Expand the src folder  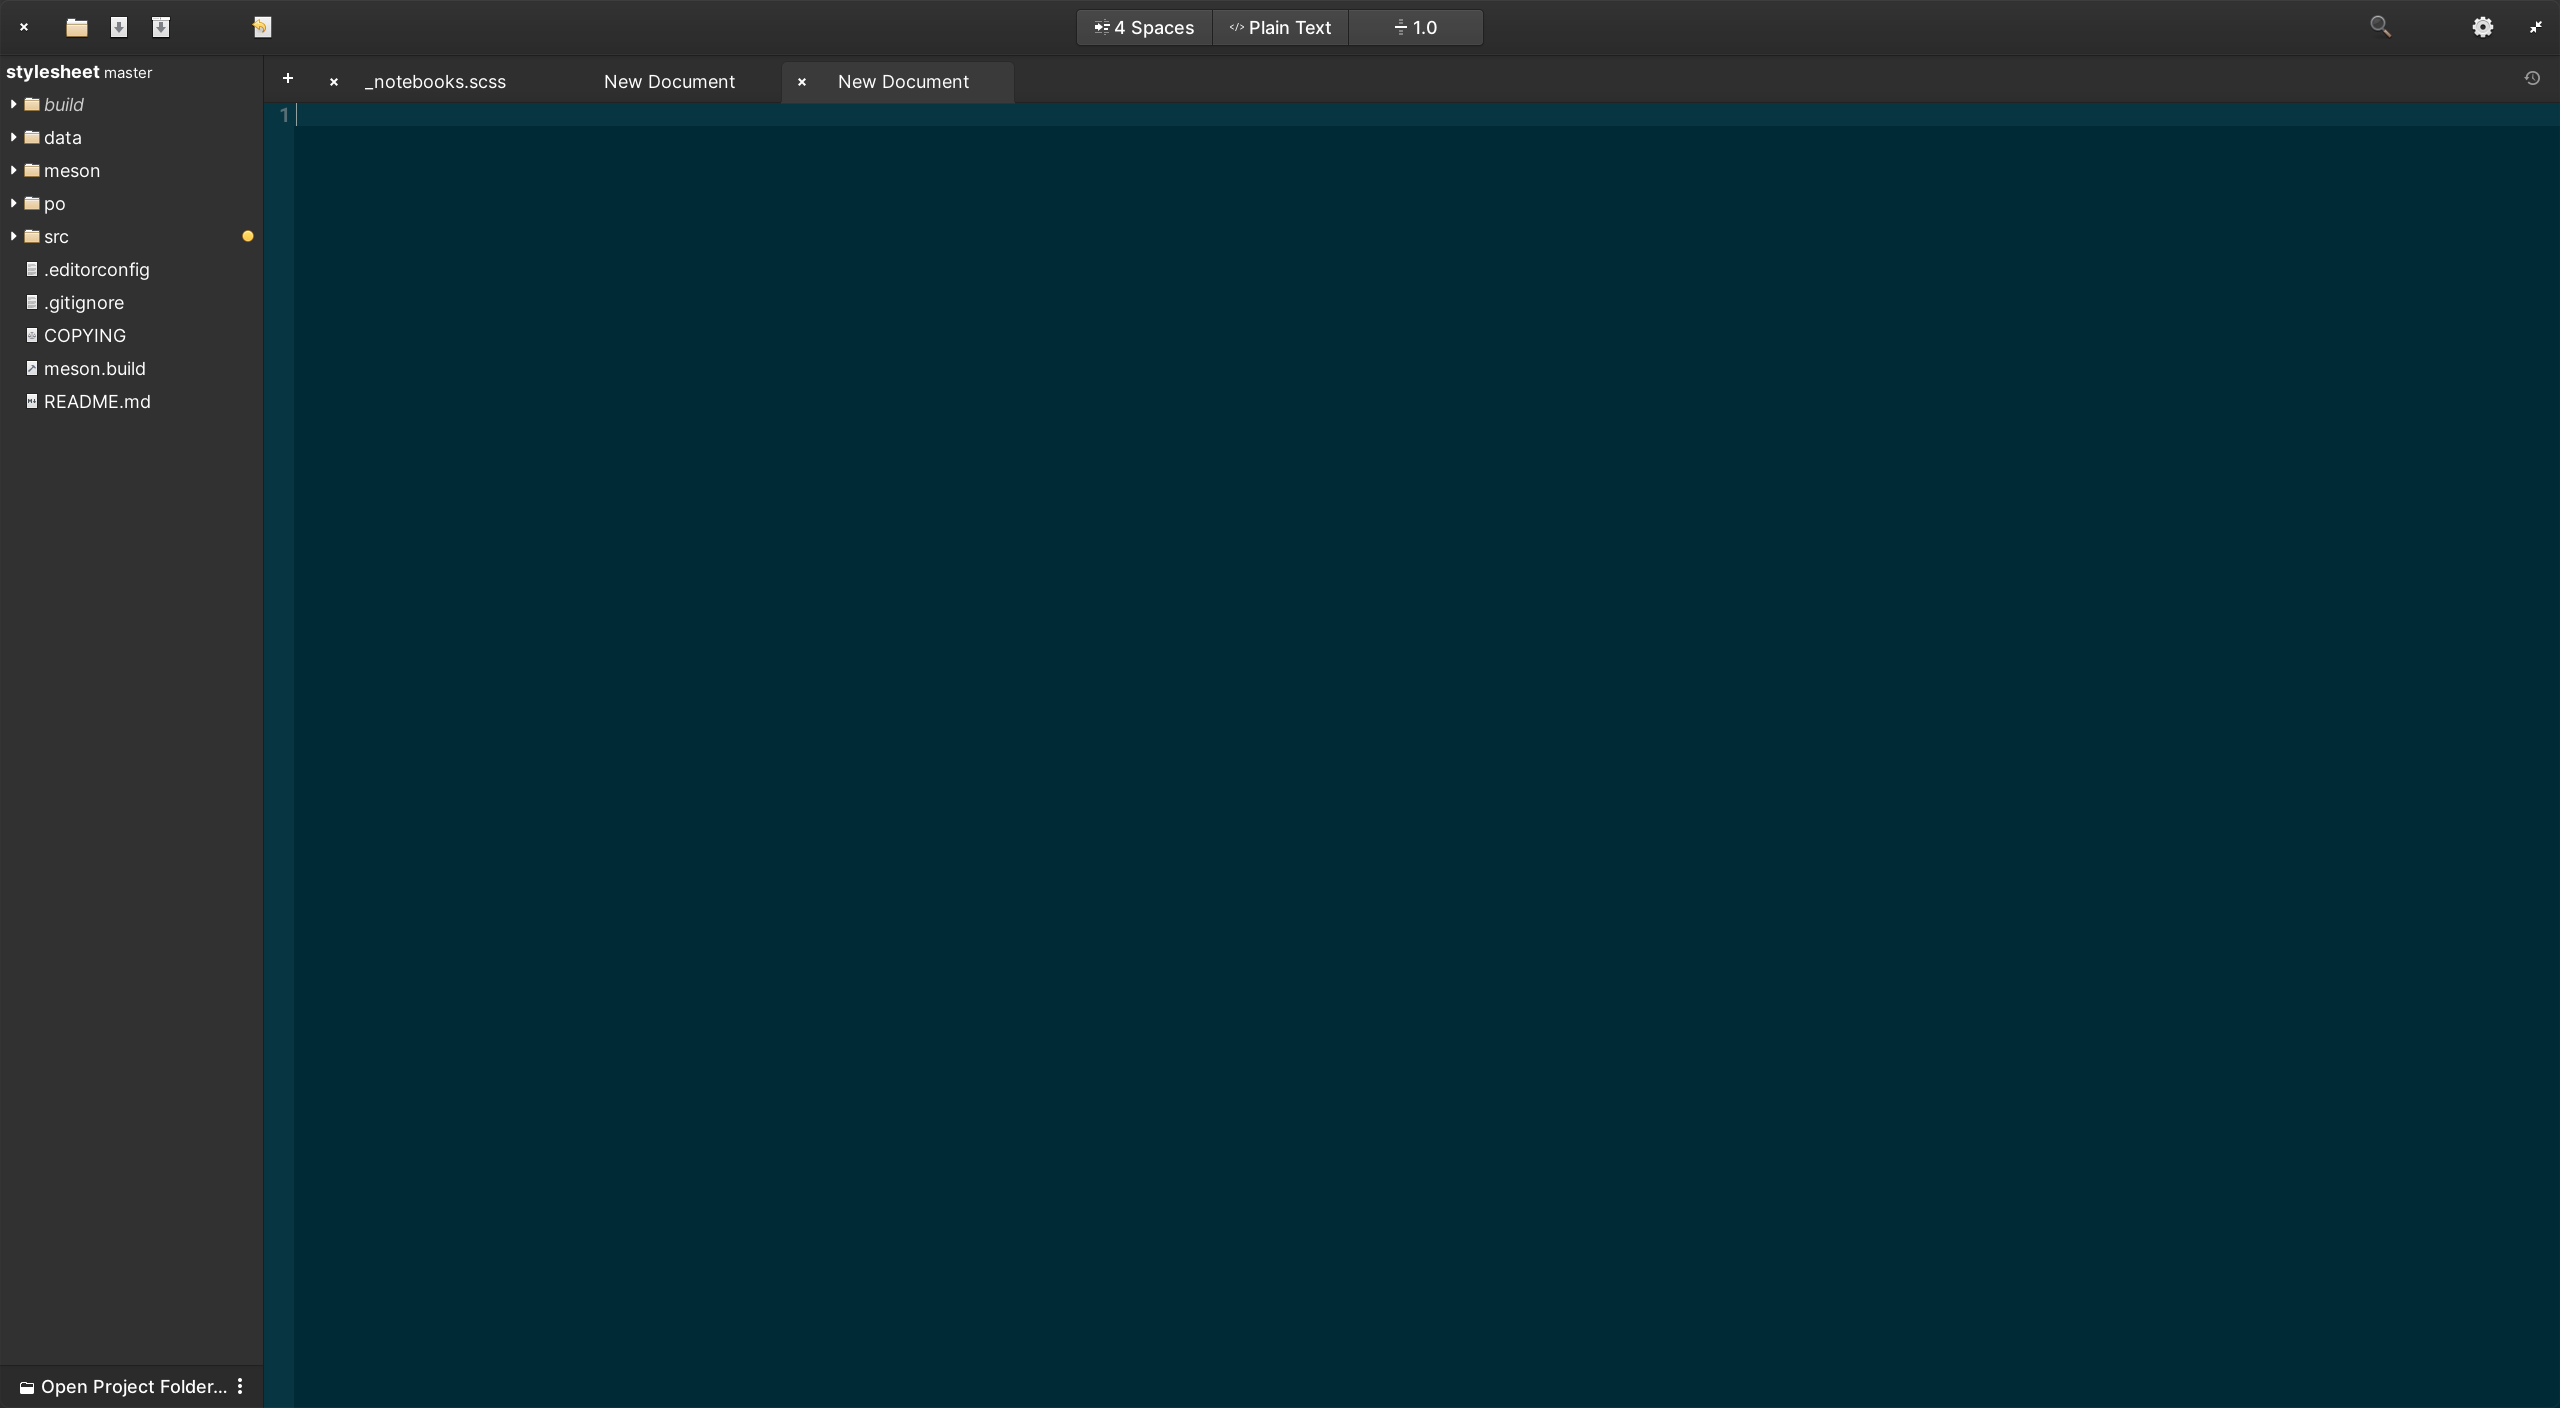point(13,236)
